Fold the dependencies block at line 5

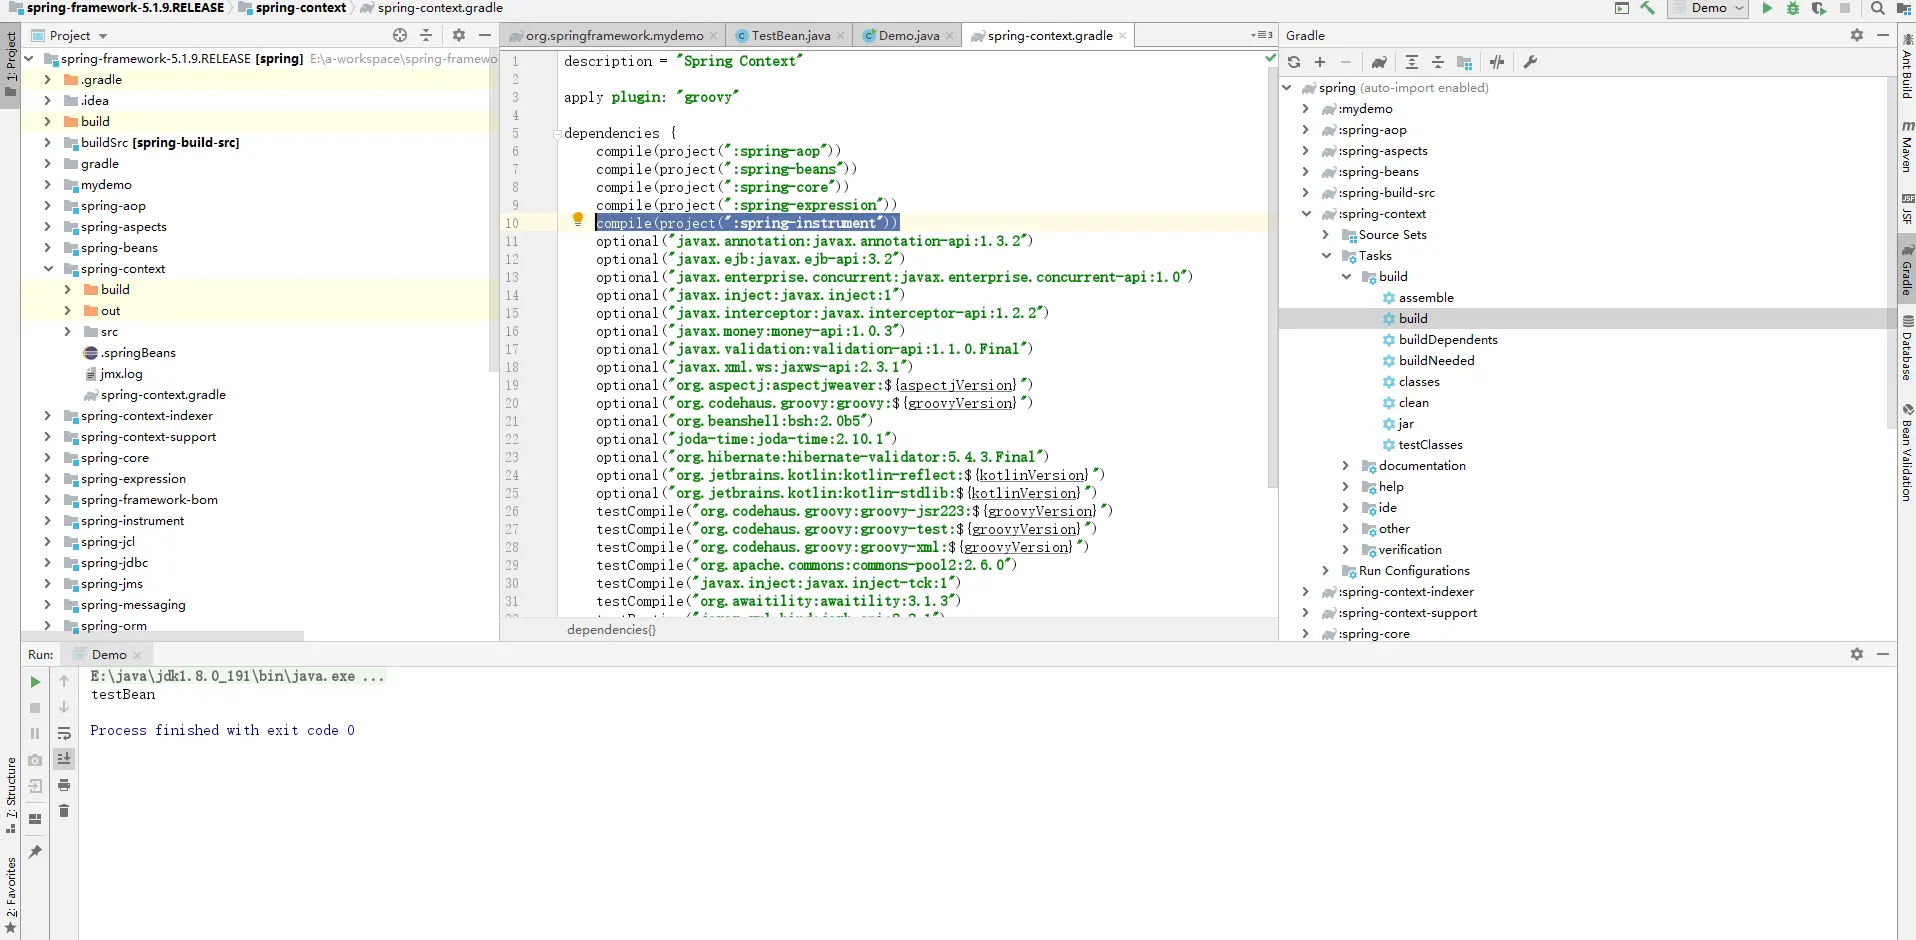pyautogui.click(x=556, y=134)
